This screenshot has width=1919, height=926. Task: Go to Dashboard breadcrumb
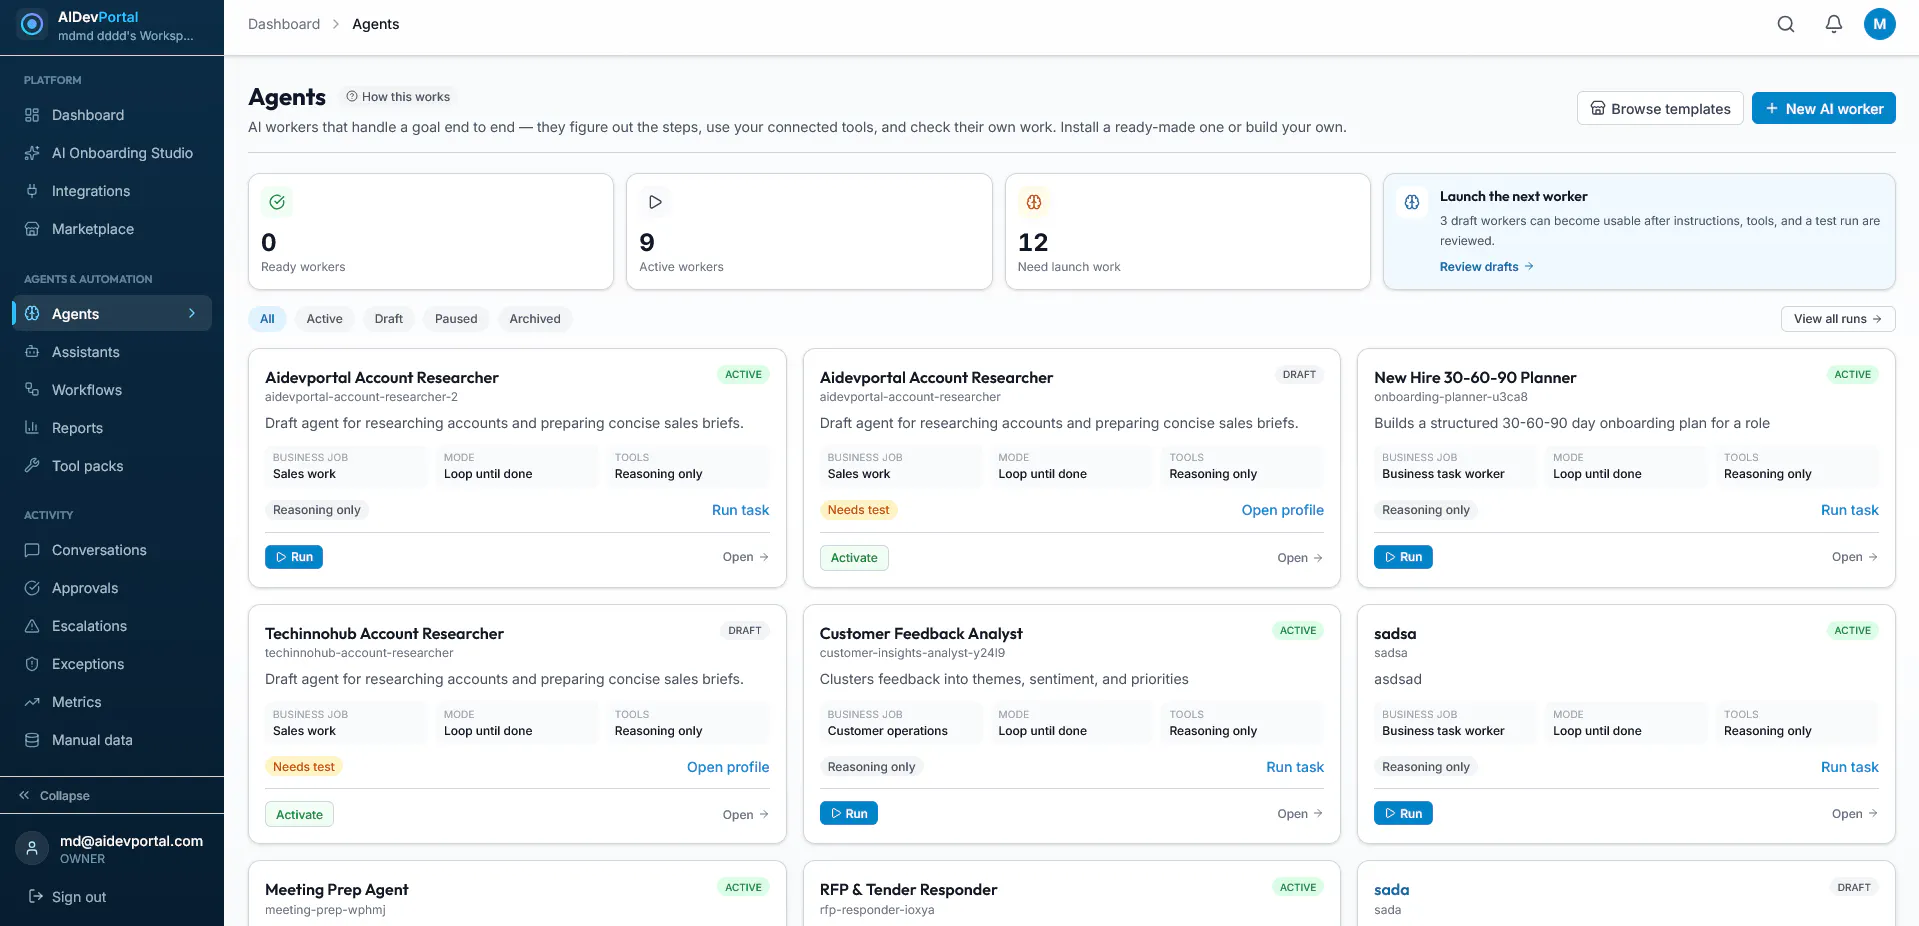(284, 24)
